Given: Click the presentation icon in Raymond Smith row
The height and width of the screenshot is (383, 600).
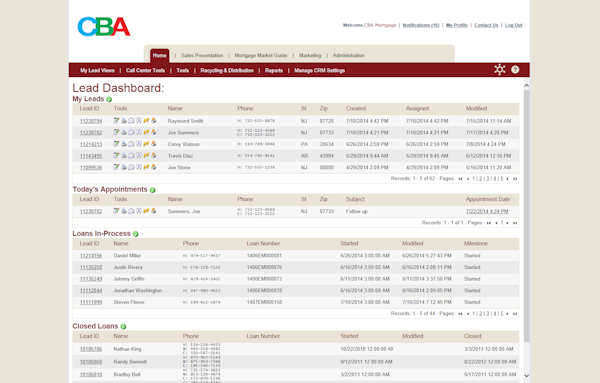Looking at the screenshot, I should [139, 121].
